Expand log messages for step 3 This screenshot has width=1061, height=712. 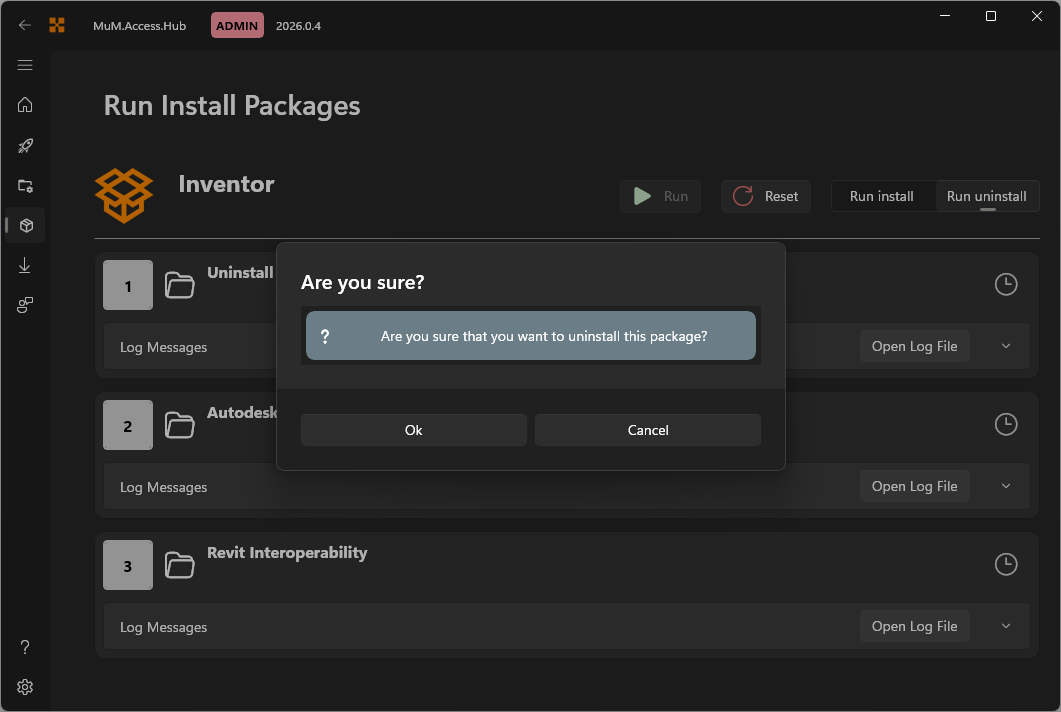pyautogui.click(x=1006, y=626)
